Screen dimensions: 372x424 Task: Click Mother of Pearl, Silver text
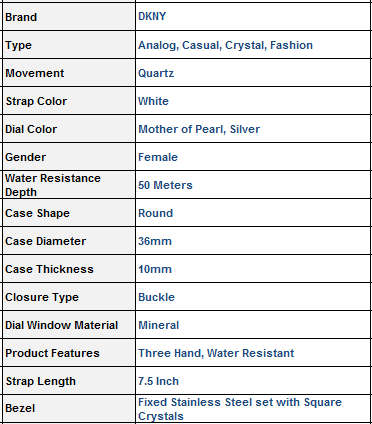(x=199, y=129)
